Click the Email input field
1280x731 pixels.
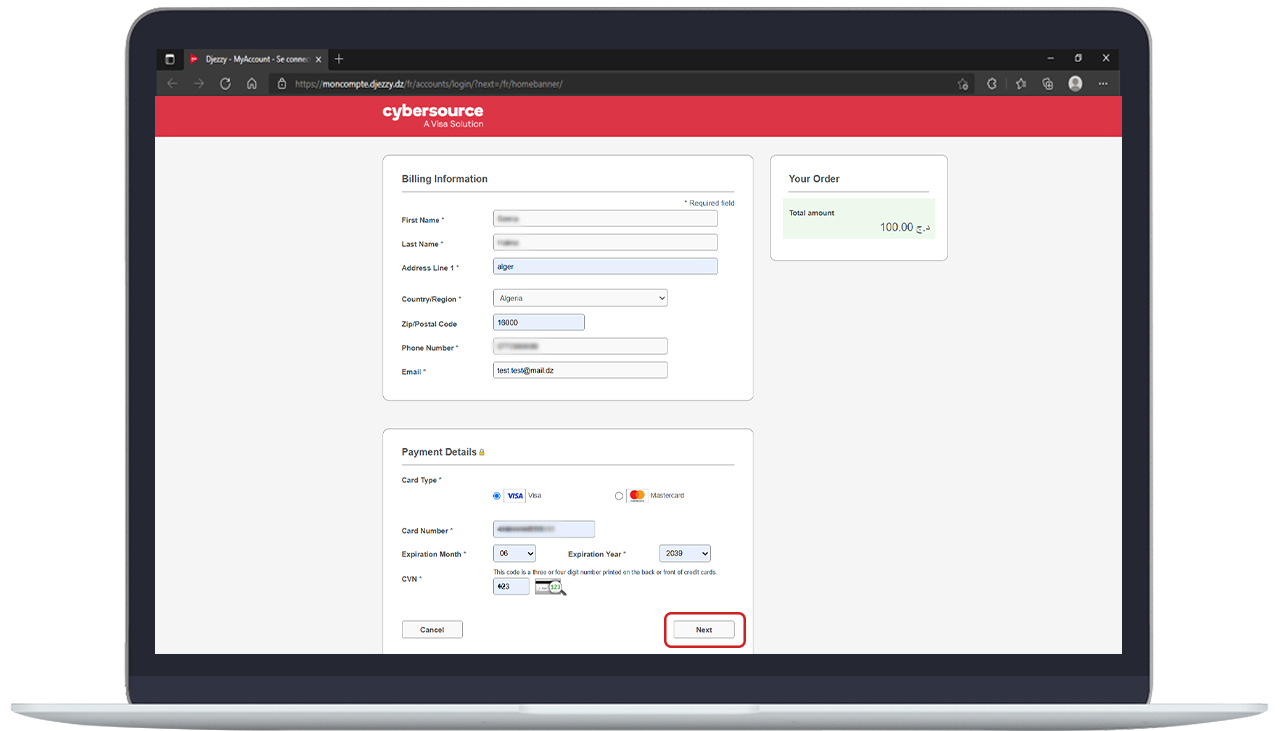(x=580, y=370)
